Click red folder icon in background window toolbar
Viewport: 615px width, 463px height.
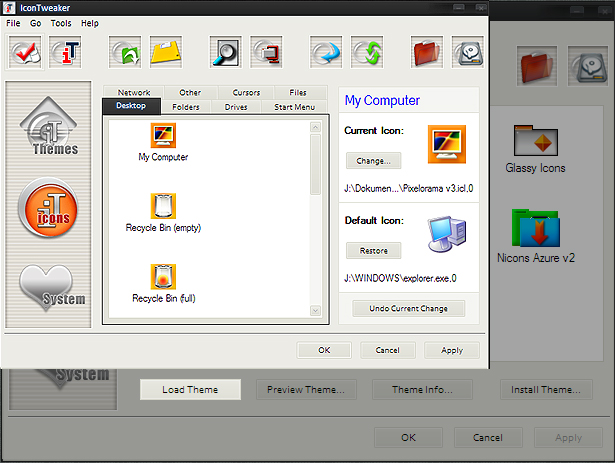click(x=537, y=66)
